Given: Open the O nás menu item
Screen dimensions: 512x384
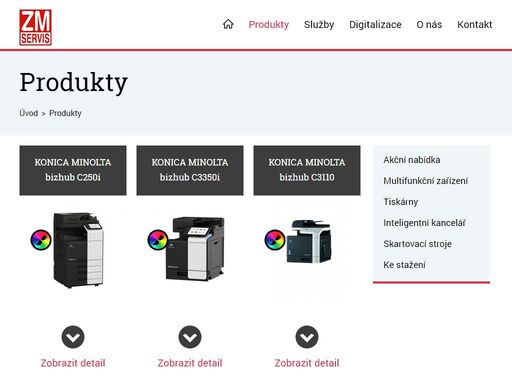Looking at the screenshot, I should coord(429,25).
